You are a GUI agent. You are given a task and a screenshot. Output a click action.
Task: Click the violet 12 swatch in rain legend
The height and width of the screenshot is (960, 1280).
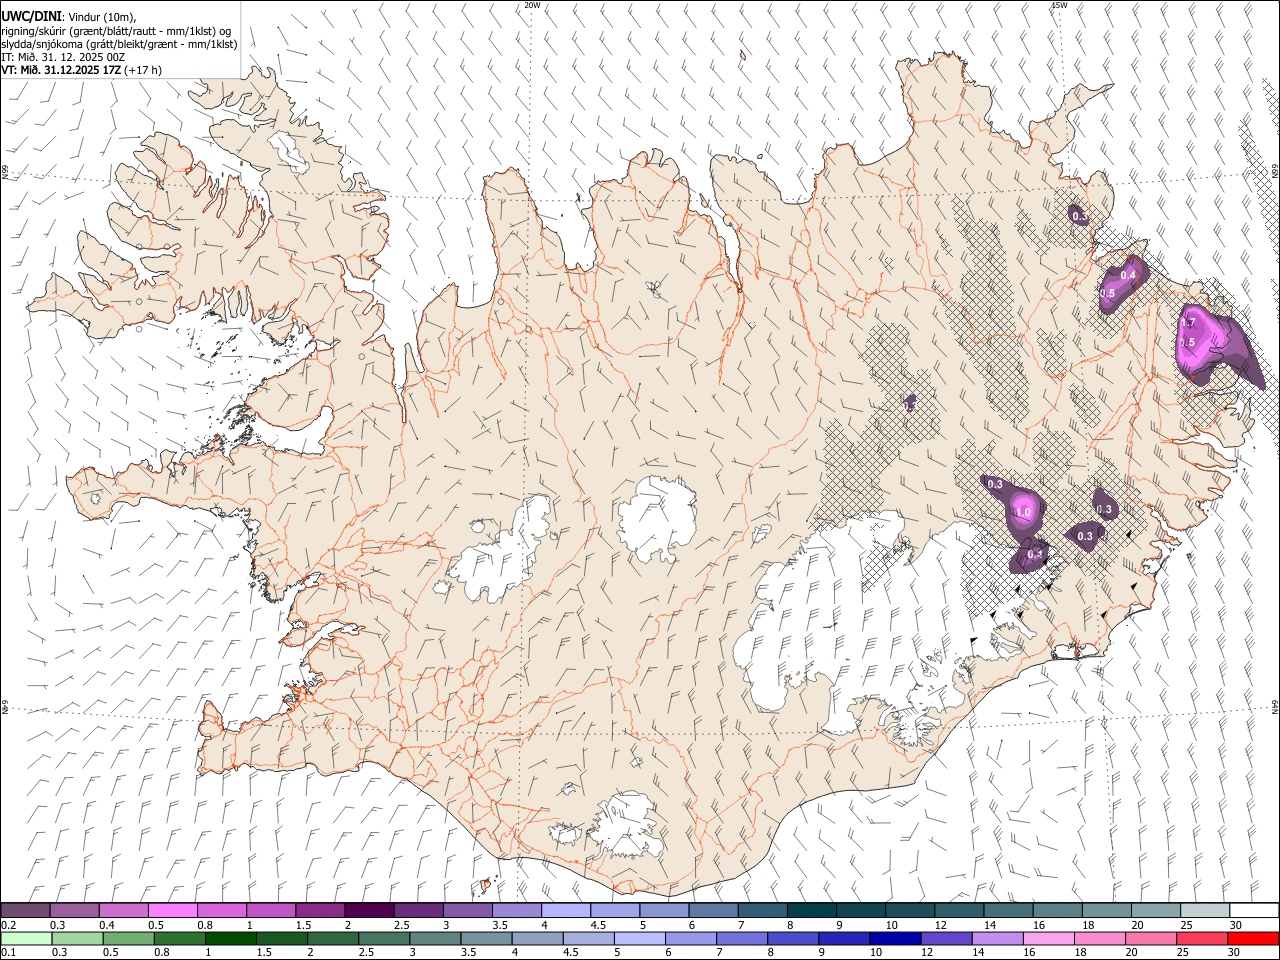tap(947, 938)
